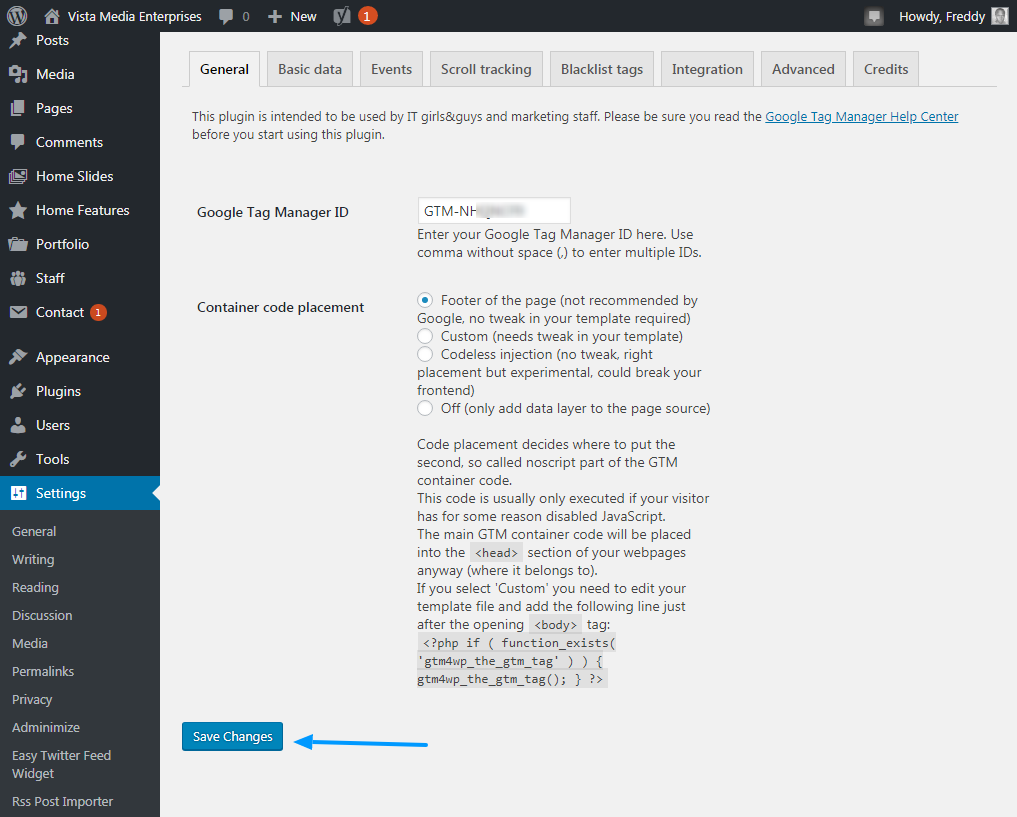Open Rss Post Importer settings
This screenshot has height=817, width=1017.
pyautogui.click(x=62, y=801)
